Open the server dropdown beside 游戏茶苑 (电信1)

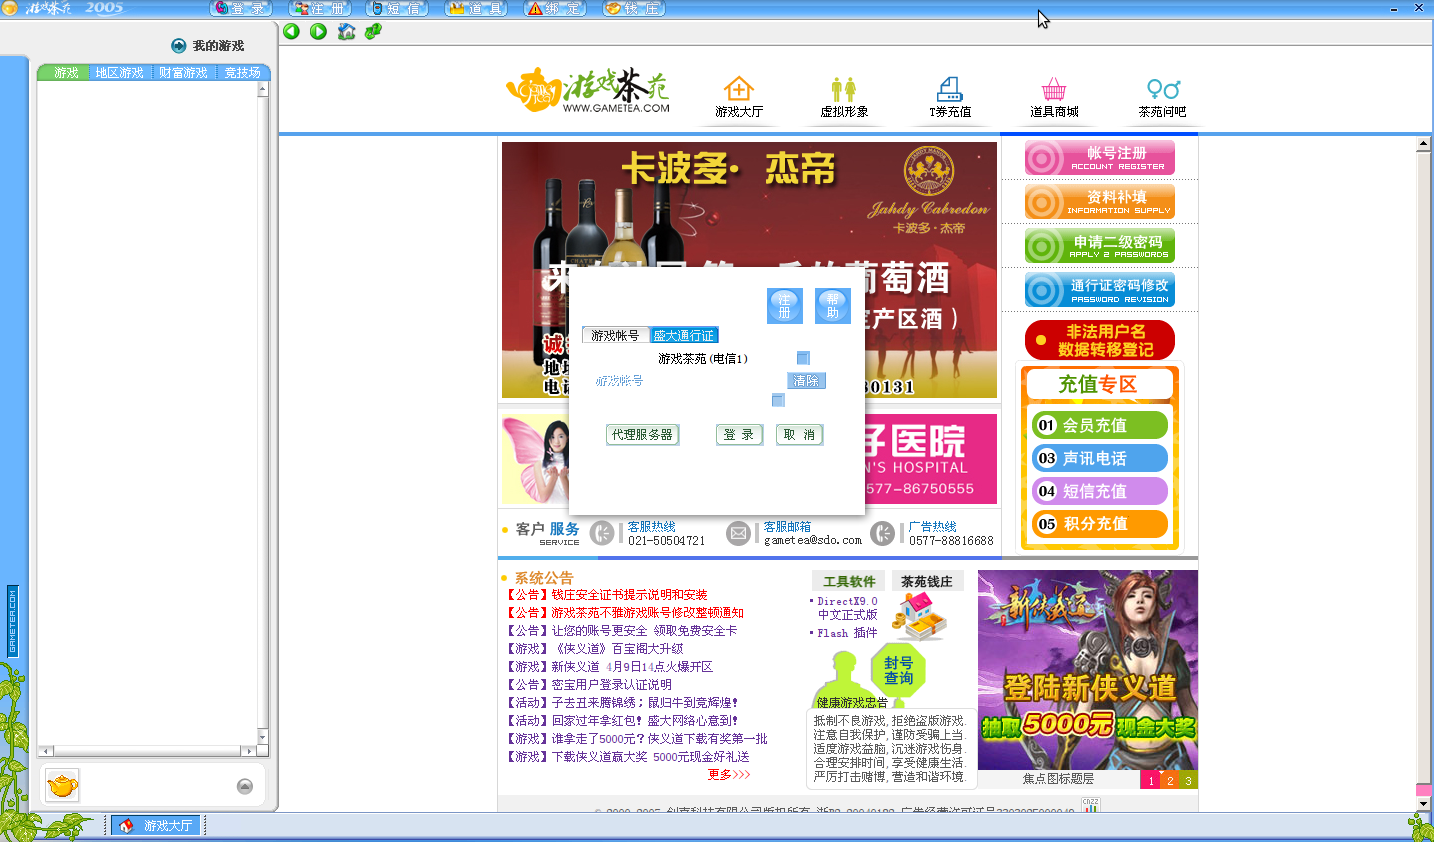coord(803,358)
